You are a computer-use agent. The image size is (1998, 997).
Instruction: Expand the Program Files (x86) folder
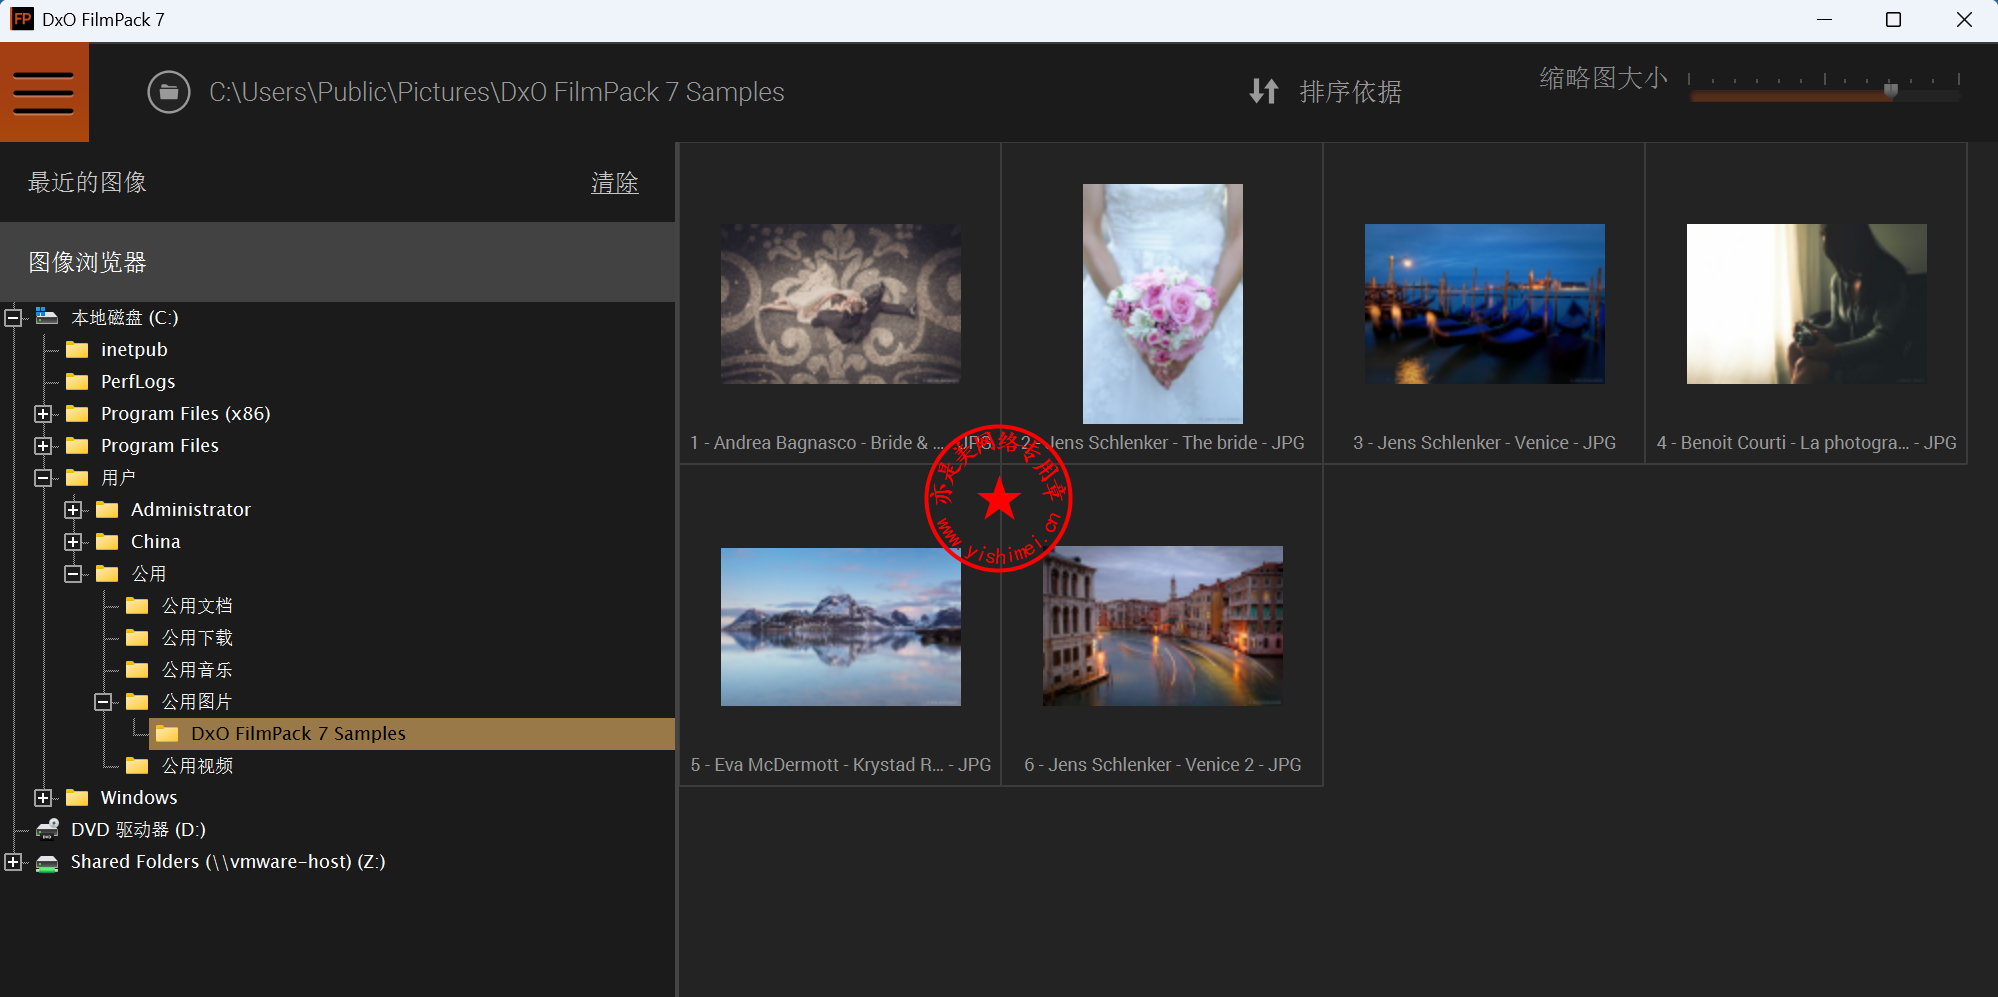click(43, 414)
